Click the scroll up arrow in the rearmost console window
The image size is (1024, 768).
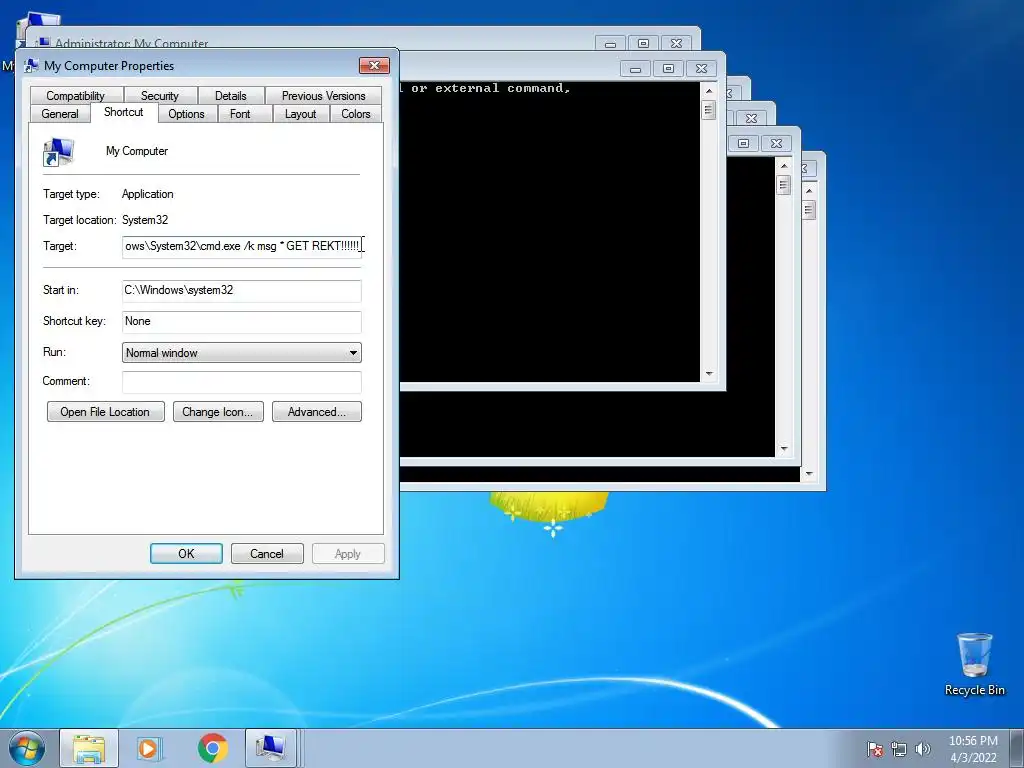click(x=809, y=191)
